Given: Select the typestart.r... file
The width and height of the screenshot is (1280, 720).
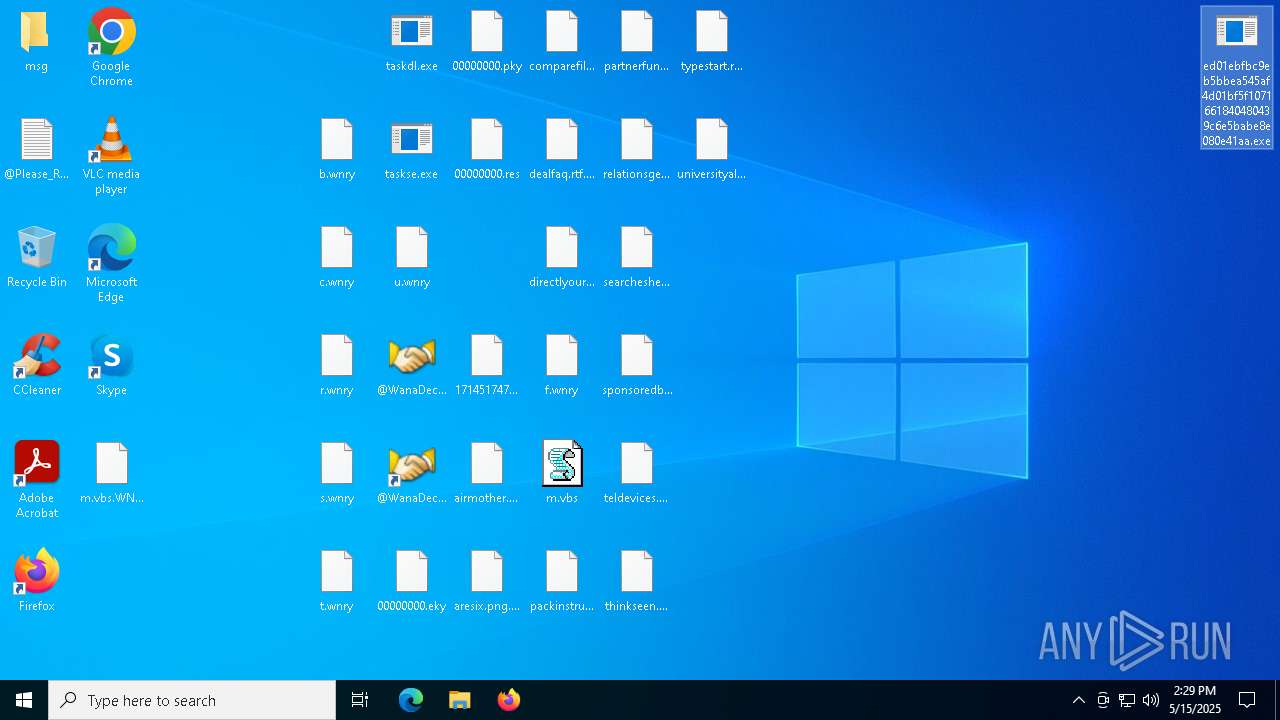Looking at the screenshot, I should click(x=711, y=42).
